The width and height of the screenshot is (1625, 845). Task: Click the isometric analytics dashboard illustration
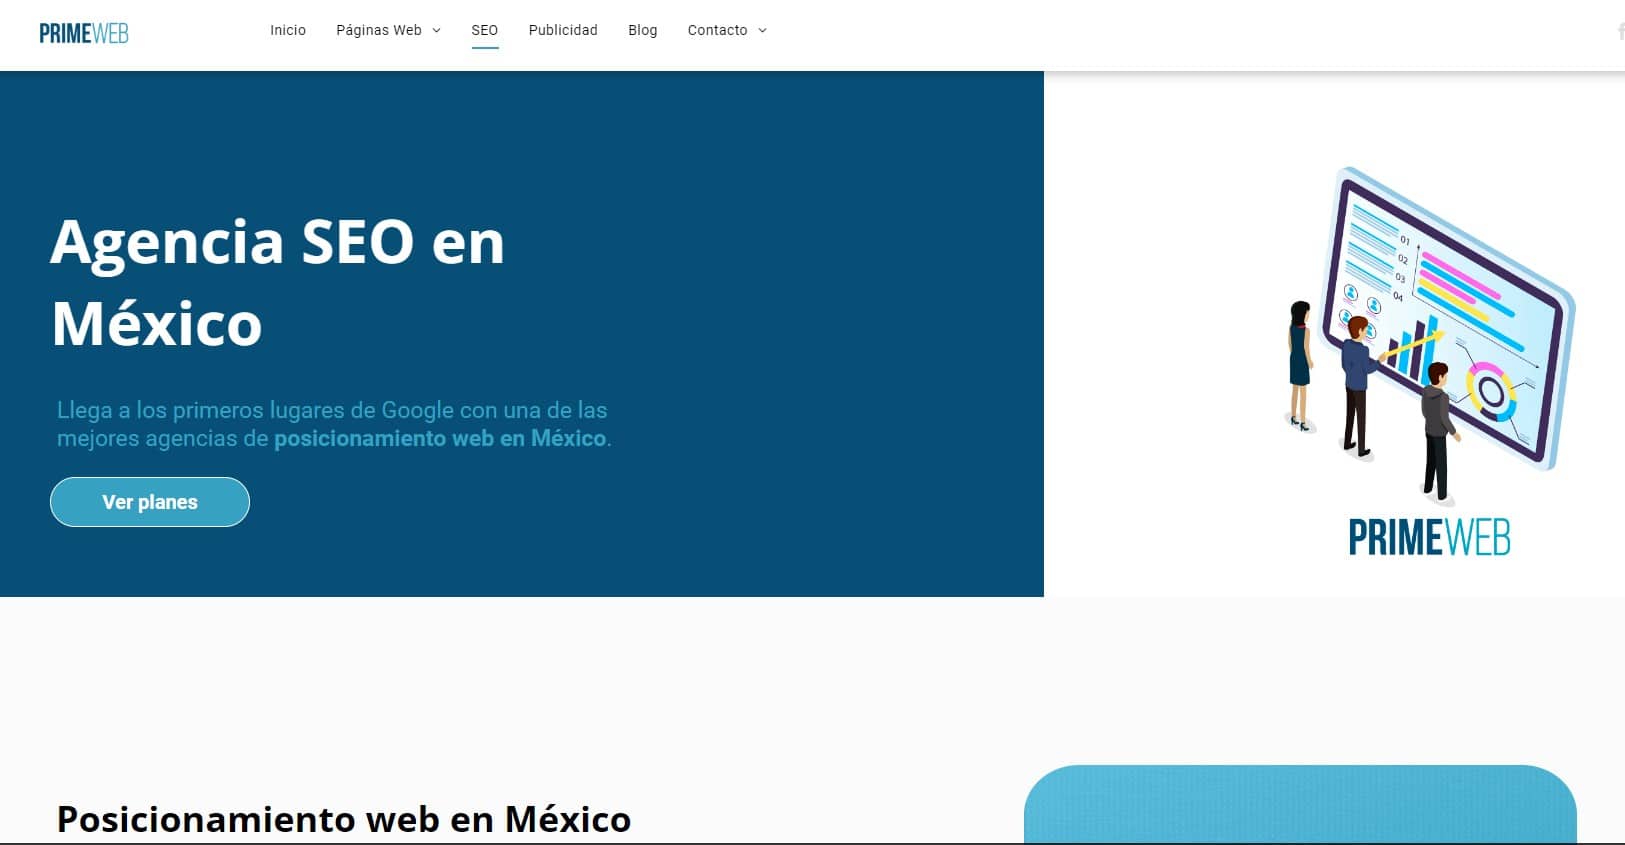1430,335
